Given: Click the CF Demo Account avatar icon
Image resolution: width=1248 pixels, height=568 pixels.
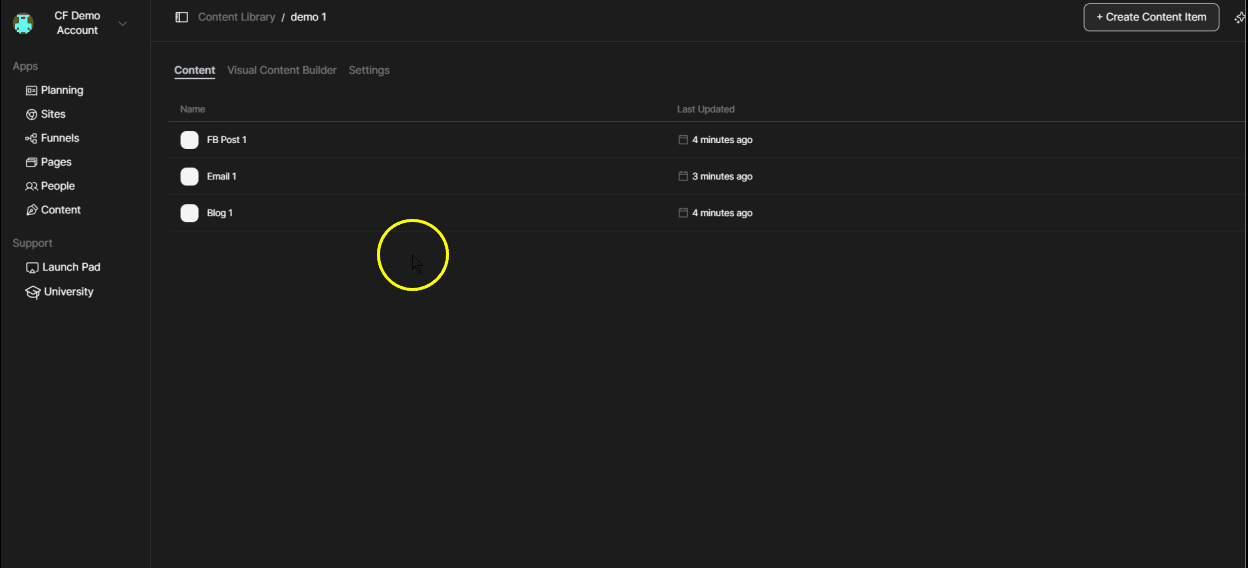Looking at the screenshot, I should [23, 23].
